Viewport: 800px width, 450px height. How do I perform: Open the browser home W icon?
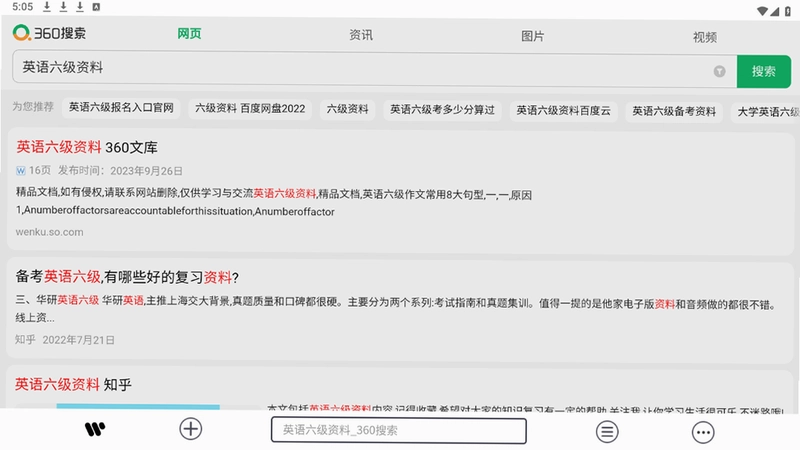(95, 430)
